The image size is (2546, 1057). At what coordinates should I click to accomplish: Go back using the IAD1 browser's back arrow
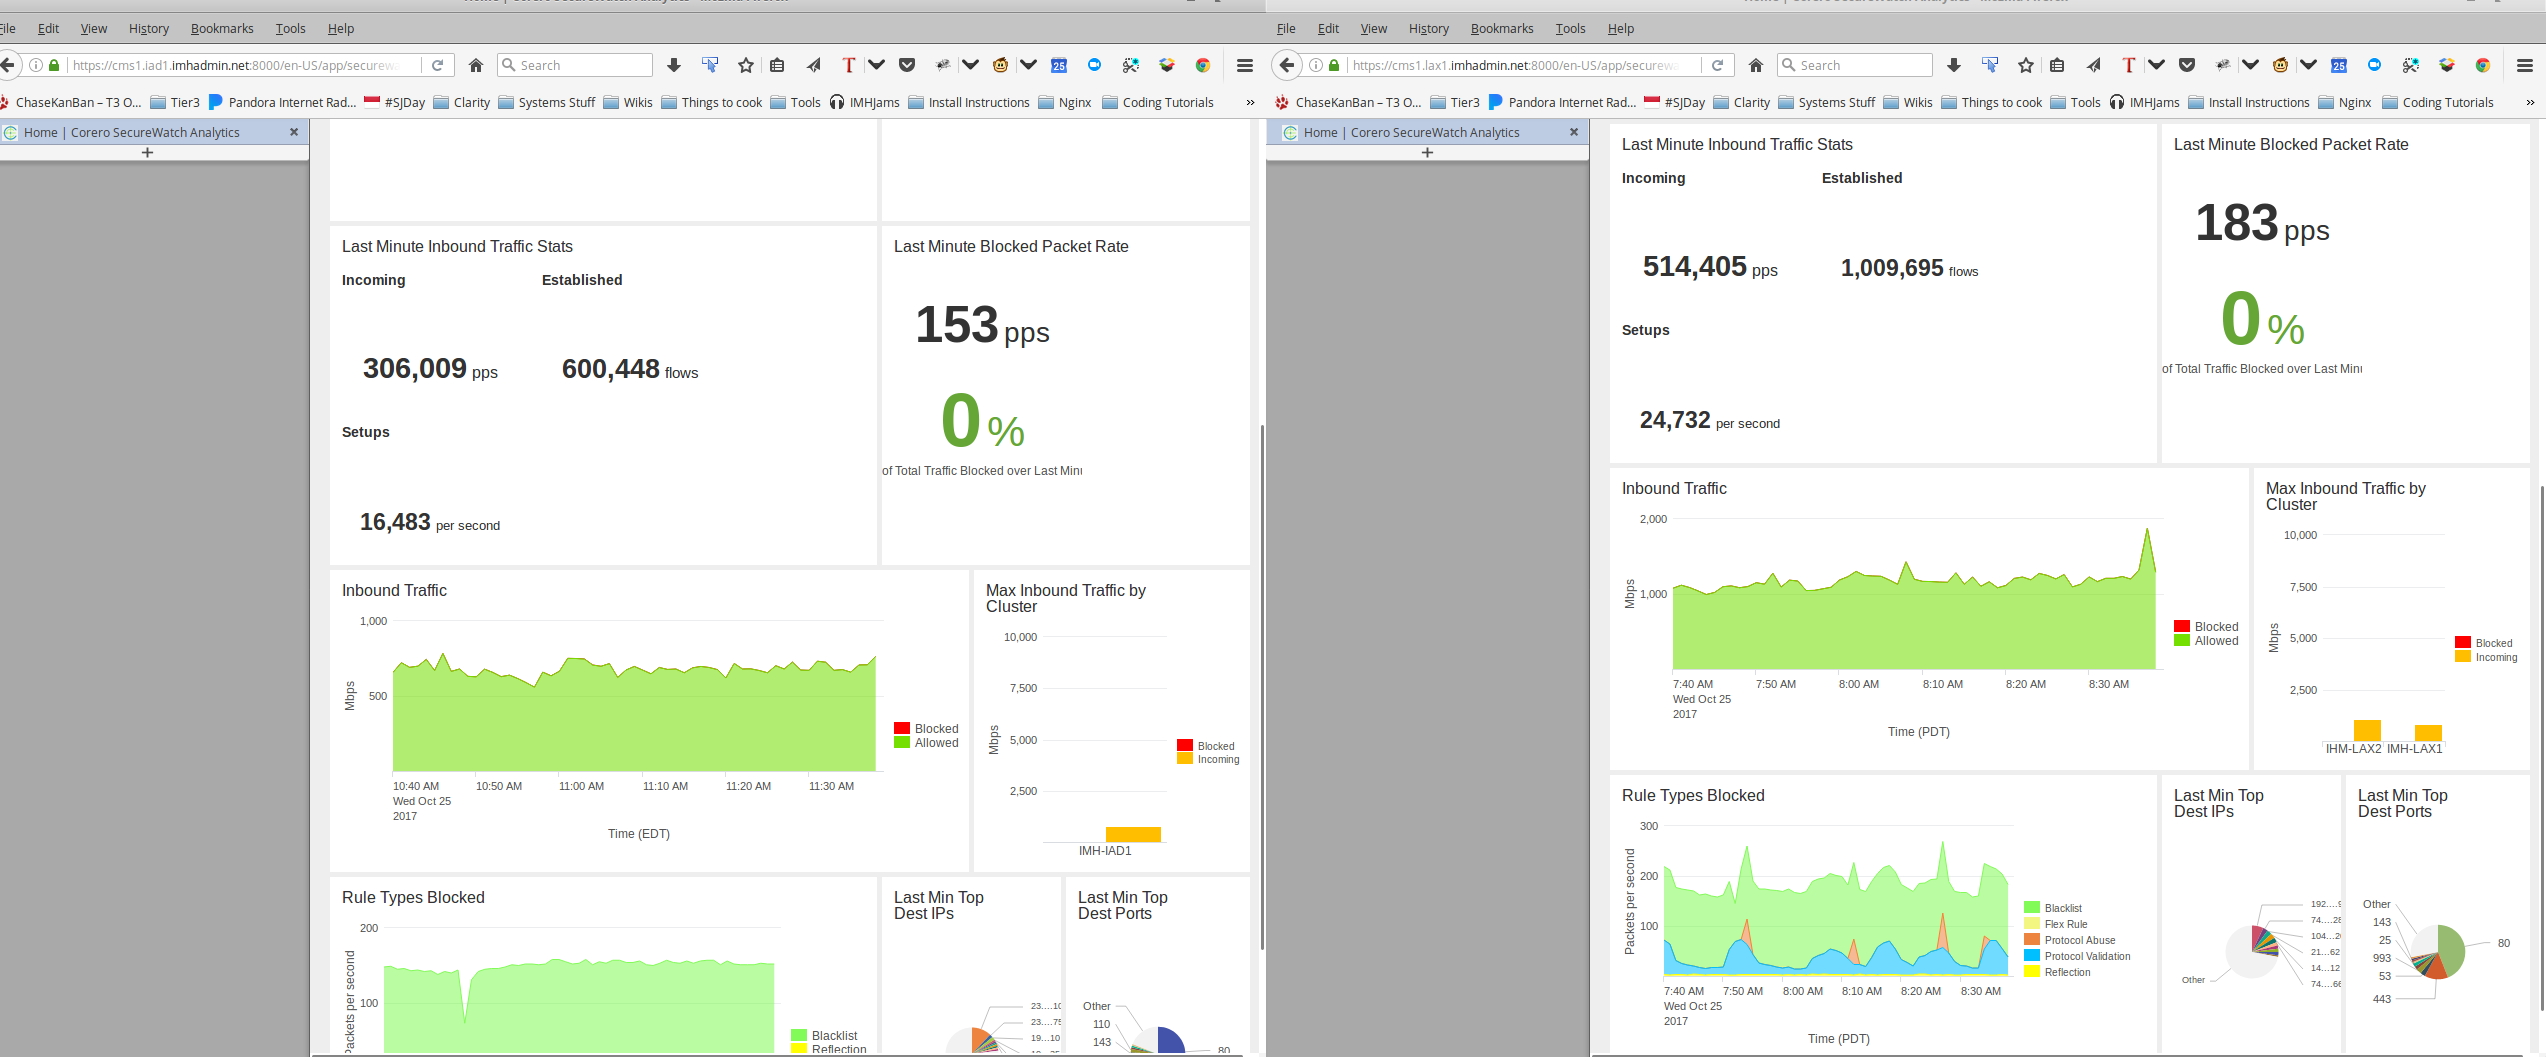[x=8, y=65]
